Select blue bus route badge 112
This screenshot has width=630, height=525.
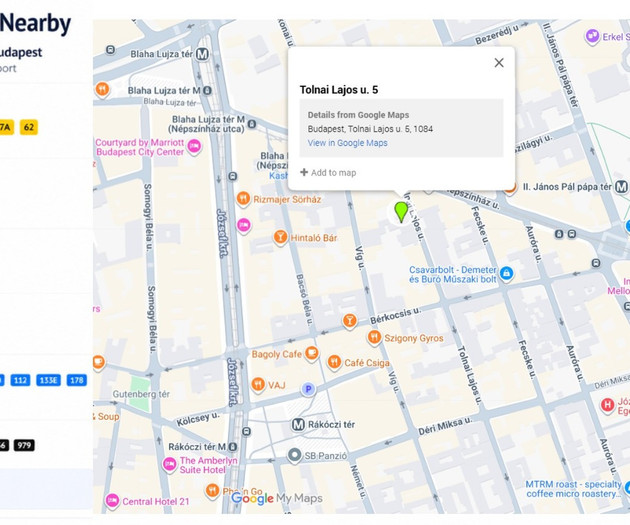pyautogui.click(x=20, y=380)
